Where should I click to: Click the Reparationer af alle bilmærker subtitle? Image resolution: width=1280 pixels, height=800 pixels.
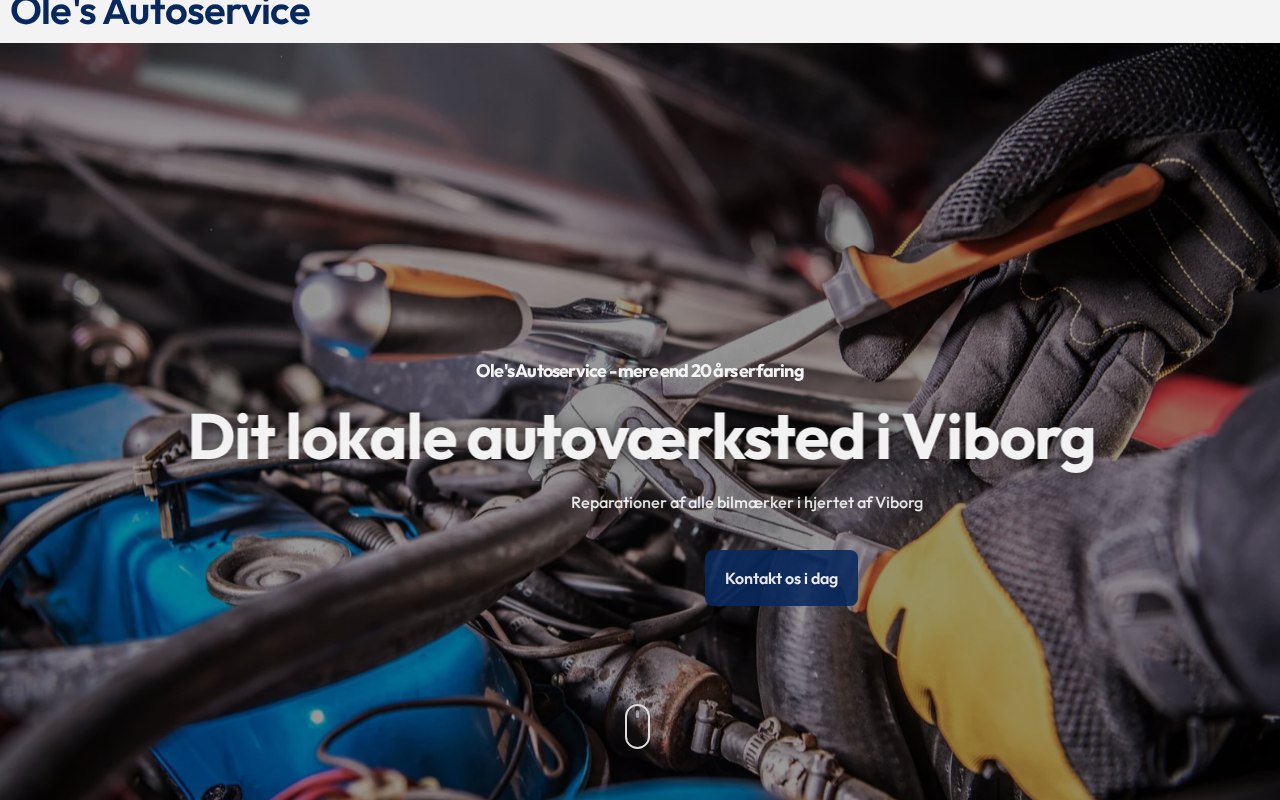[x=746, y=502]
